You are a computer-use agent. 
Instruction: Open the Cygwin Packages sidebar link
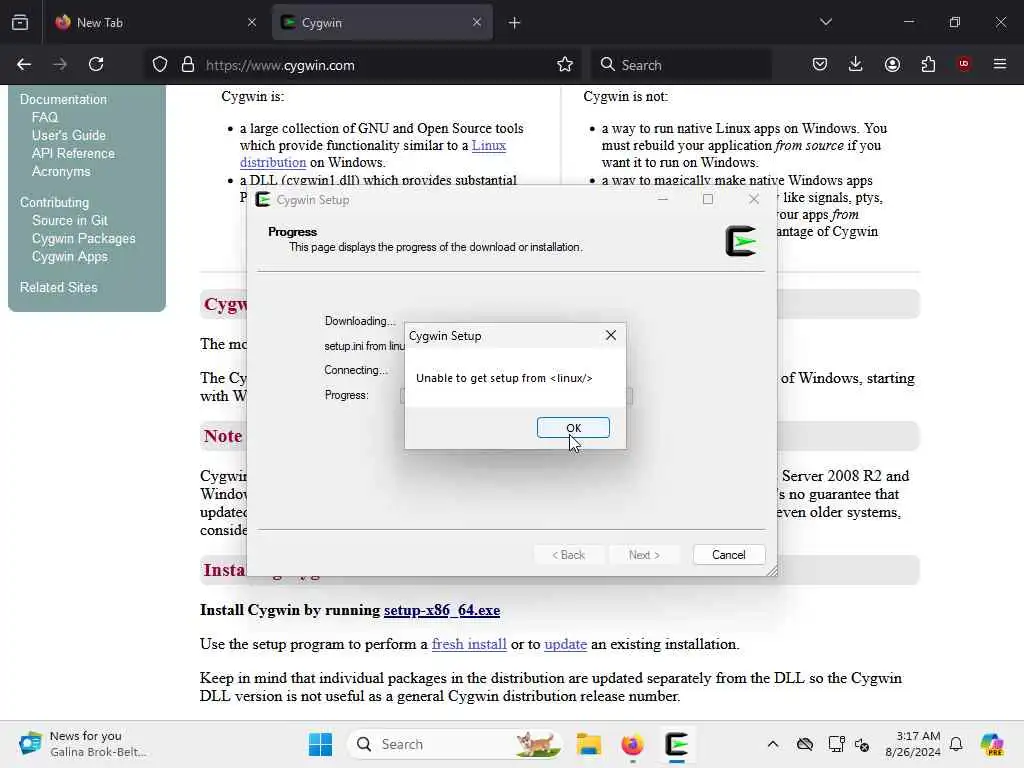[84, 238]
